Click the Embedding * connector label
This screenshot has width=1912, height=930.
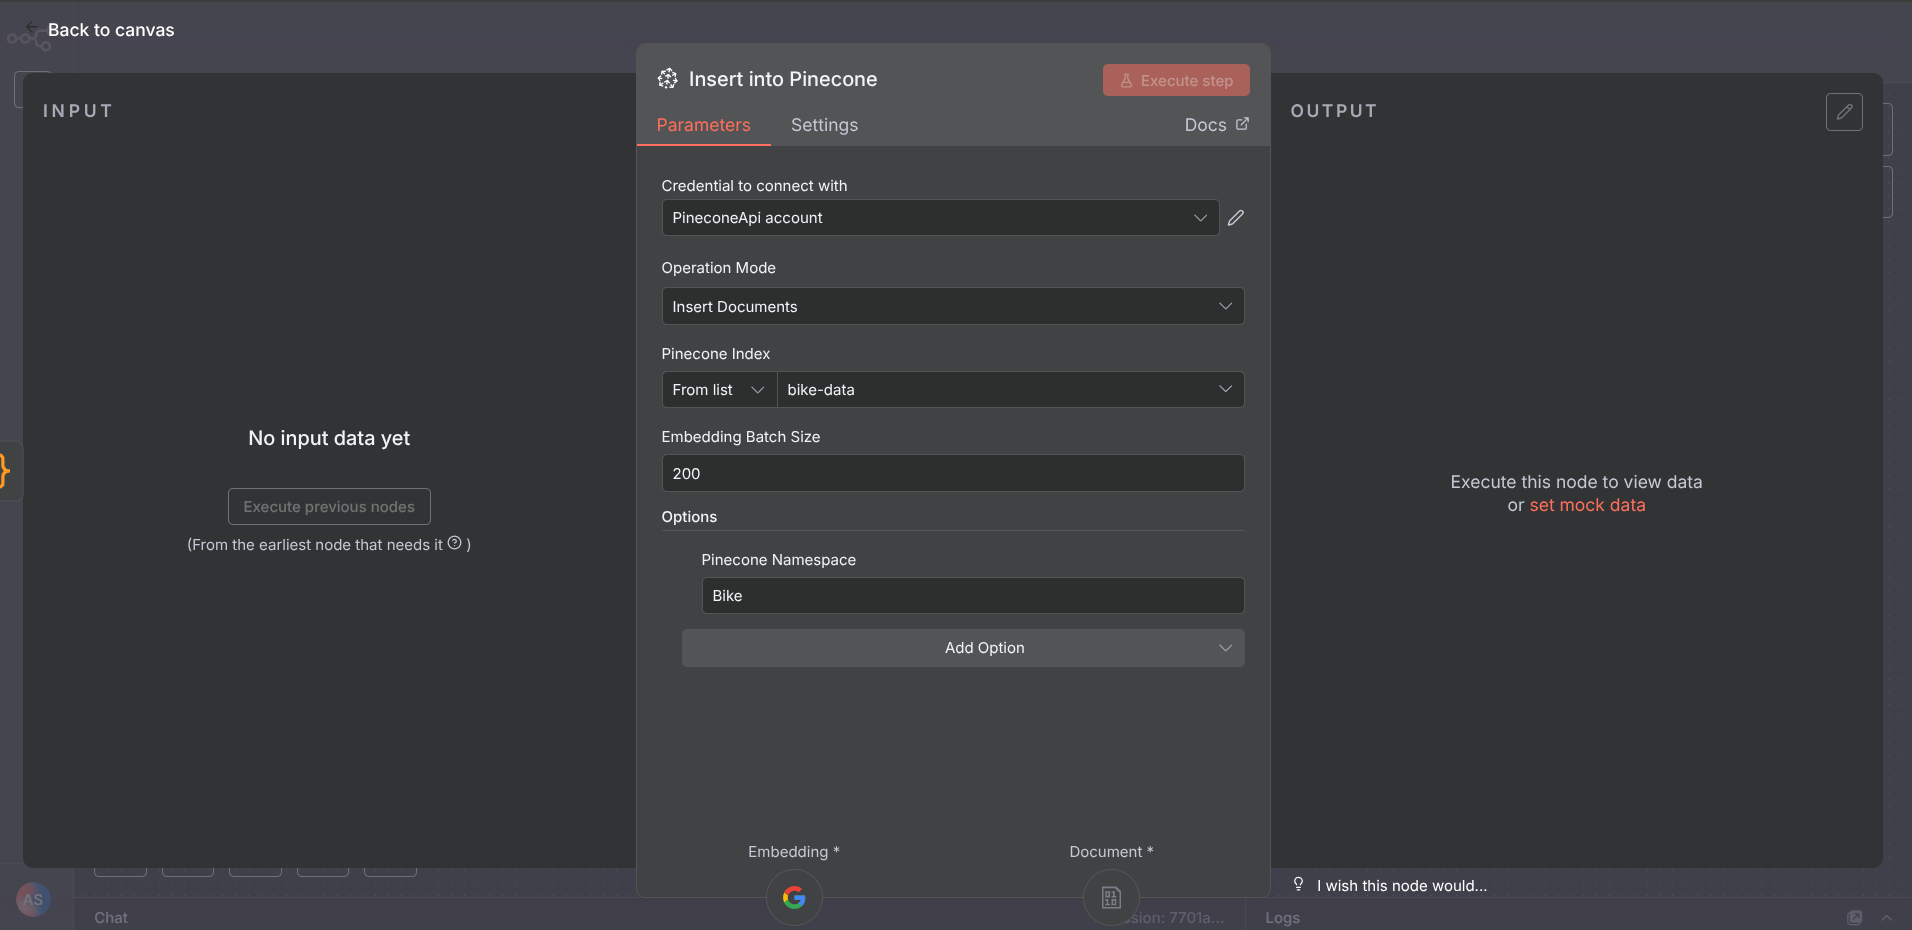pyautogui.click(x=794, y=852)
